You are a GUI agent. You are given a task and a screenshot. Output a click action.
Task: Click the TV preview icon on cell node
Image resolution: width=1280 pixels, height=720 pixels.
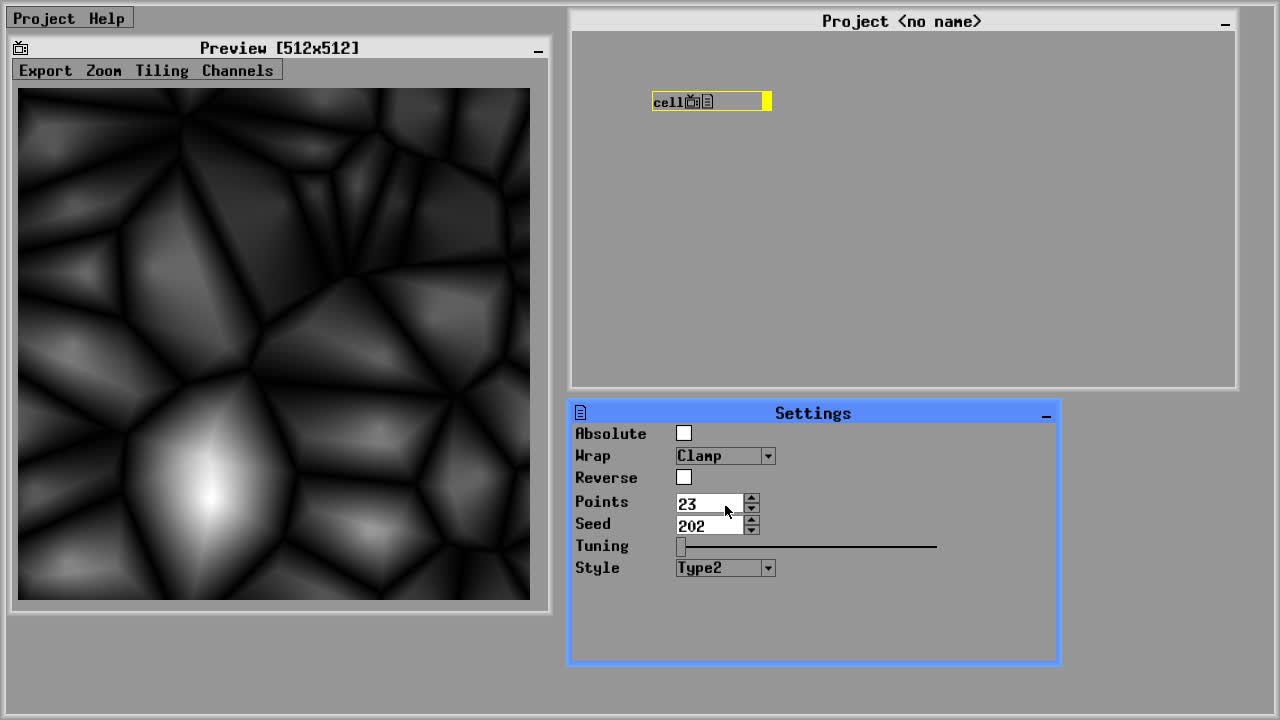[x=692, y=102]
